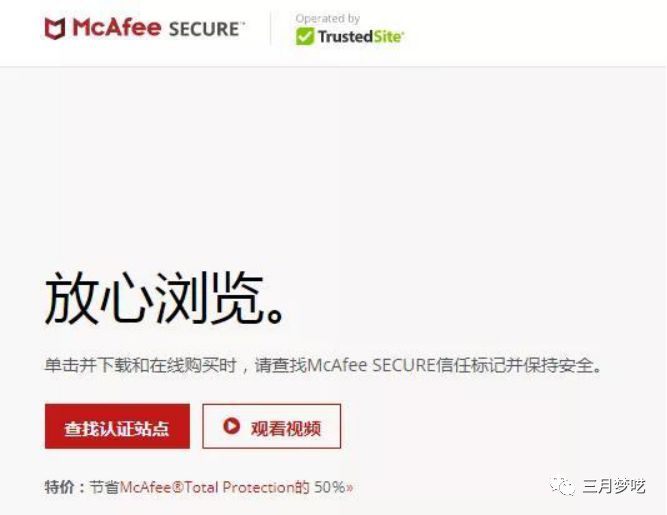Click the red McAfee shield logo icon
This screenshot has height=515, width=667.
click(55, 29)
